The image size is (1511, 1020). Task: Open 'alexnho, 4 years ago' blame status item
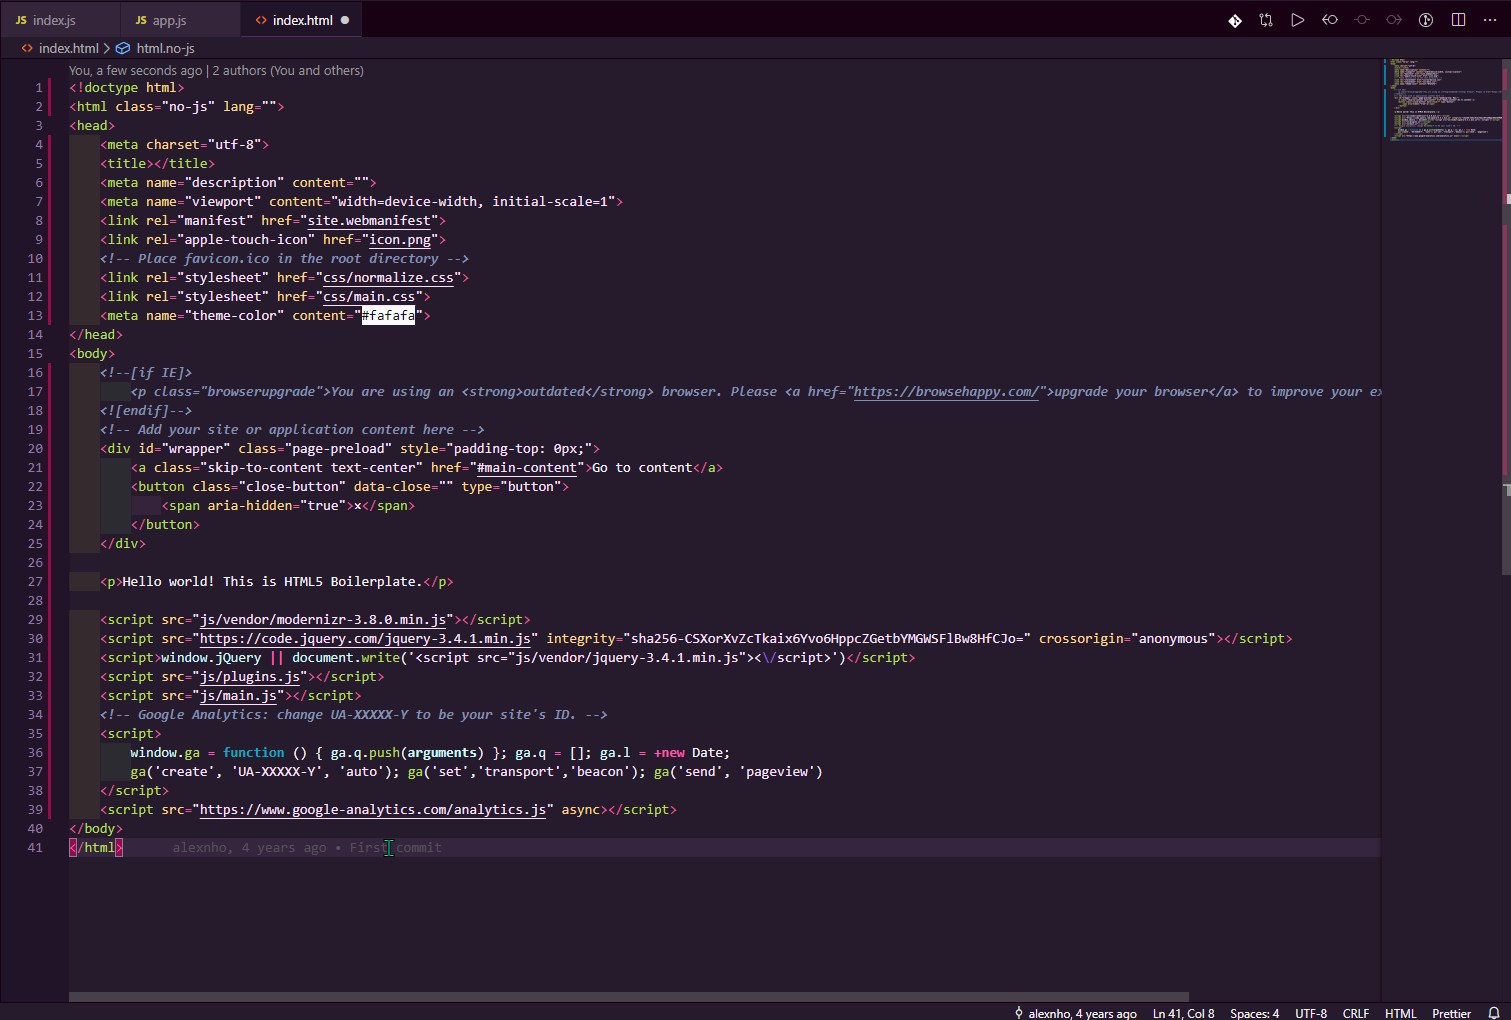click(x=1075, y=1013)
